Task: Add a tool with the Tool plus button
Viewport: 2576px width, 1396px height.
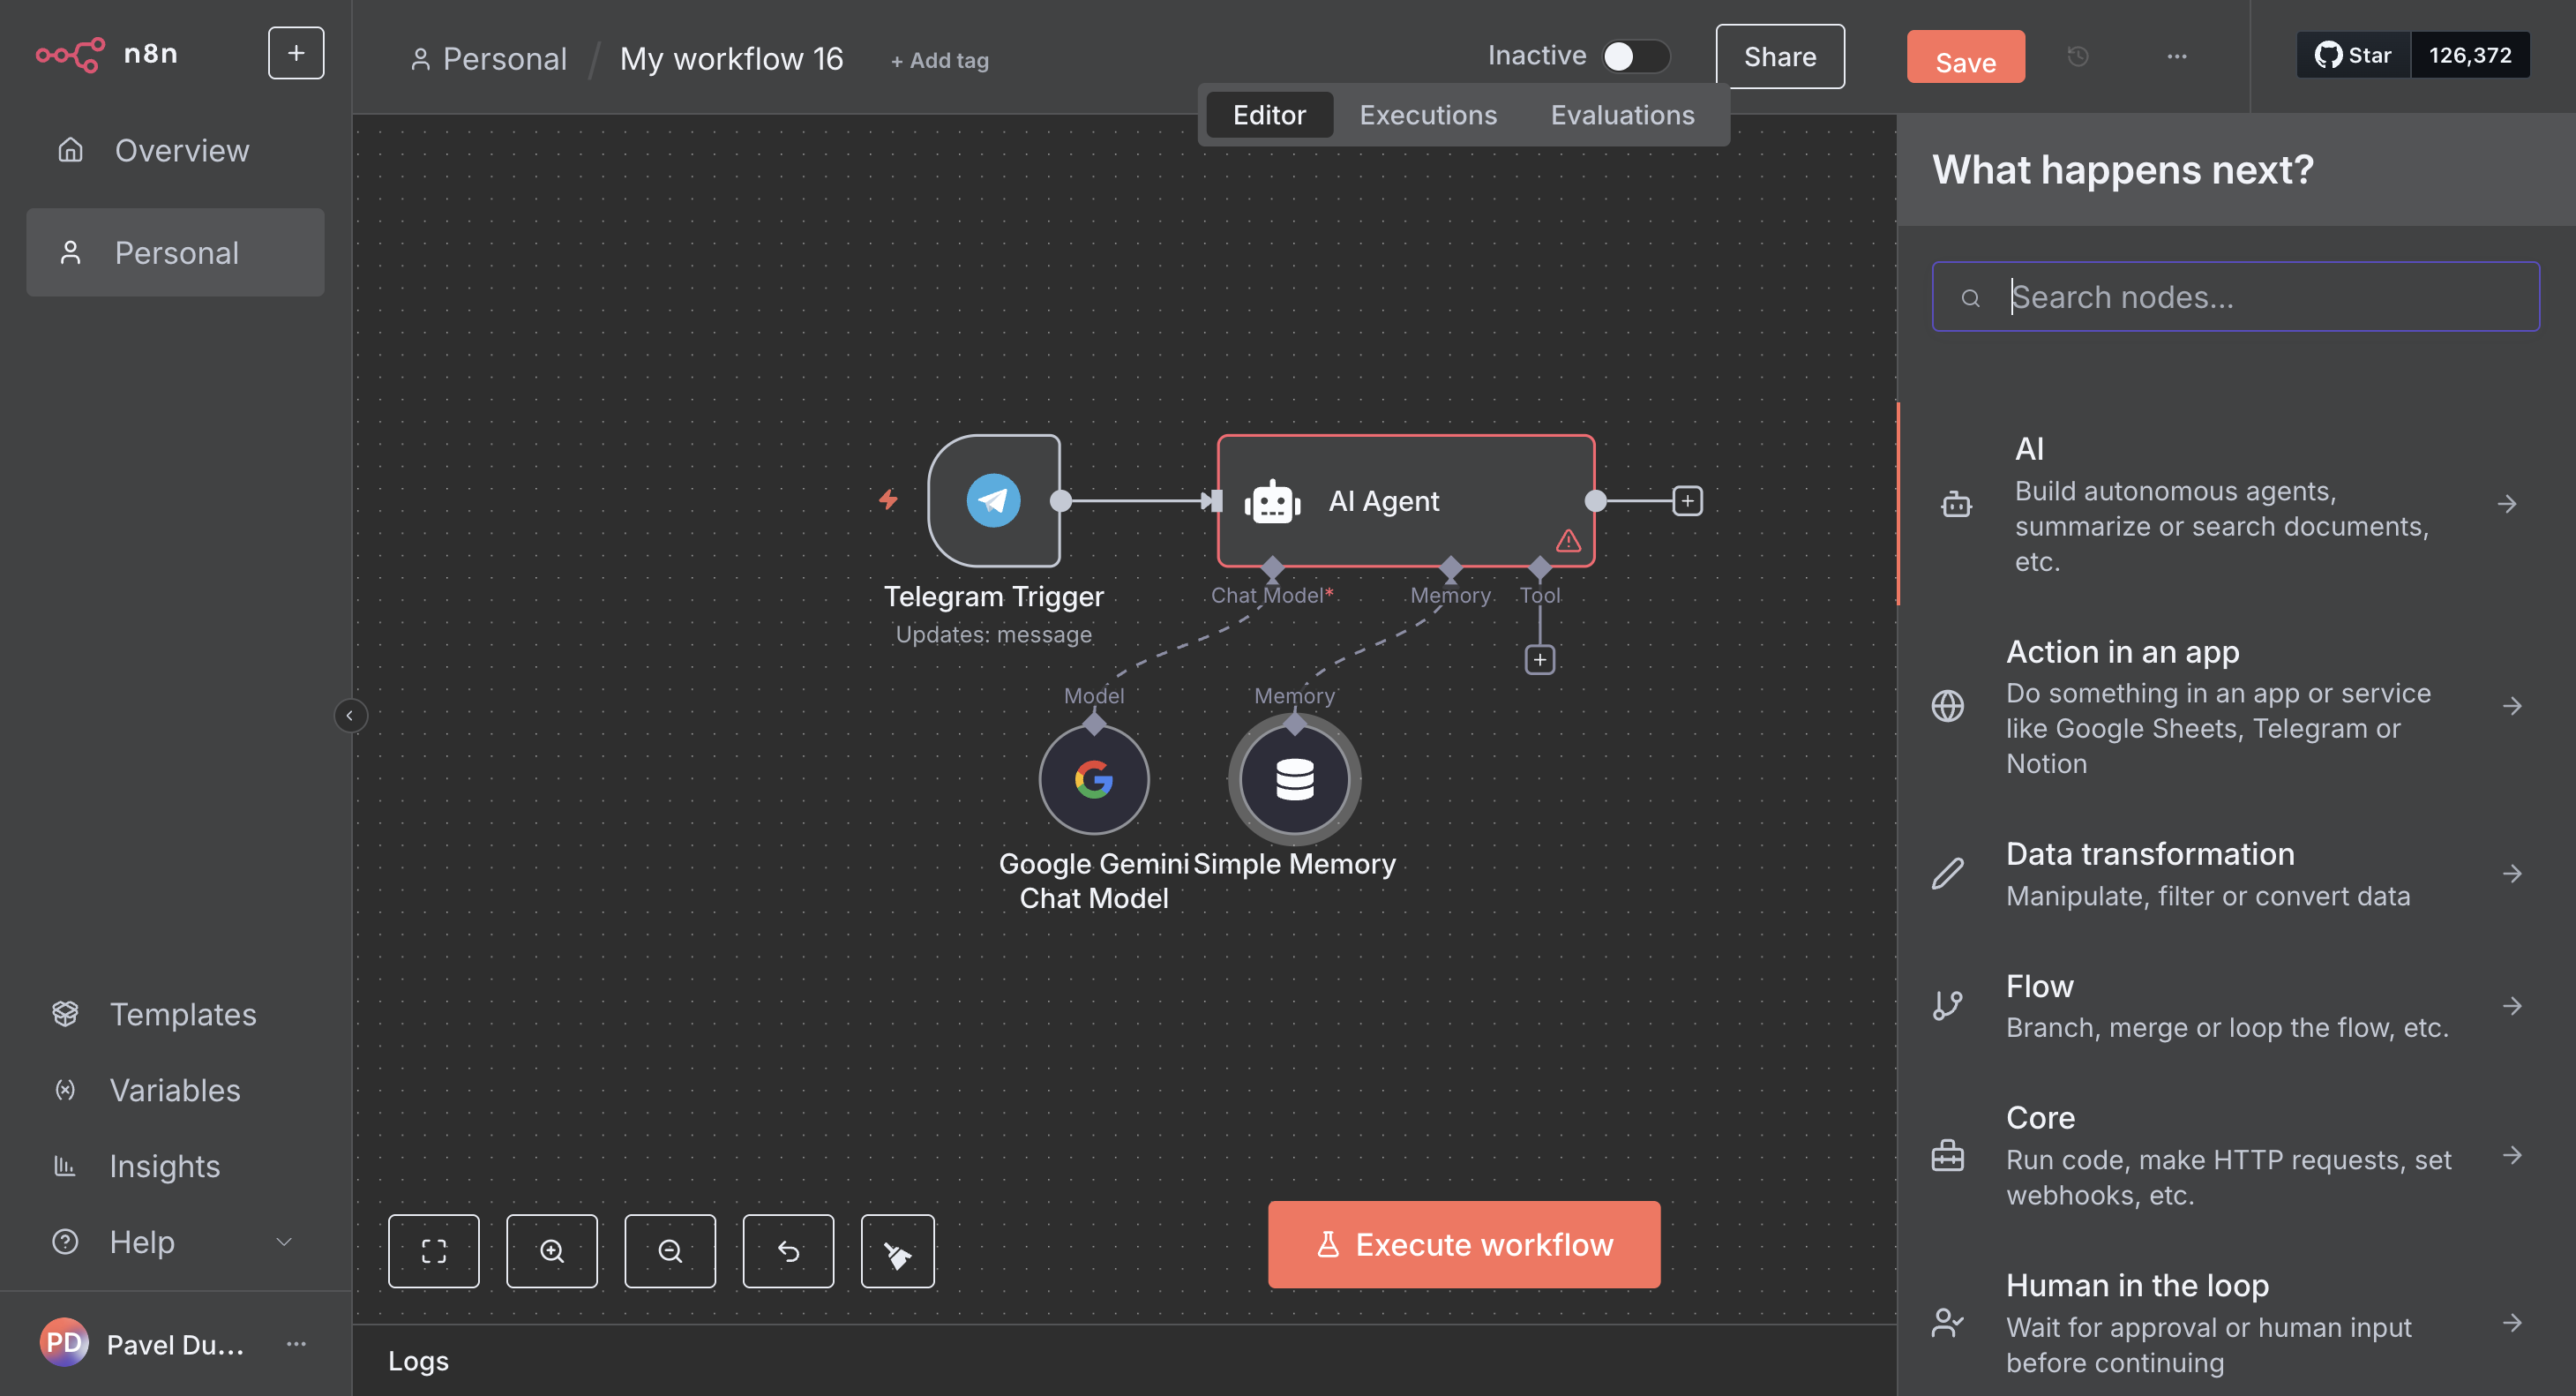Action: [x=1539, y=660]
